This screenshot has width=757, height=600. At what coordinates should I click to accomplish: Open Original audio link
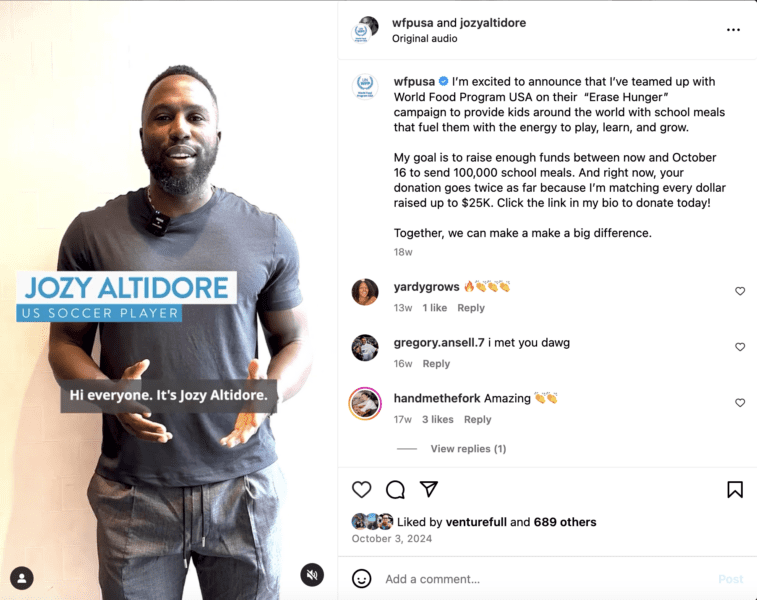(424, 39)
